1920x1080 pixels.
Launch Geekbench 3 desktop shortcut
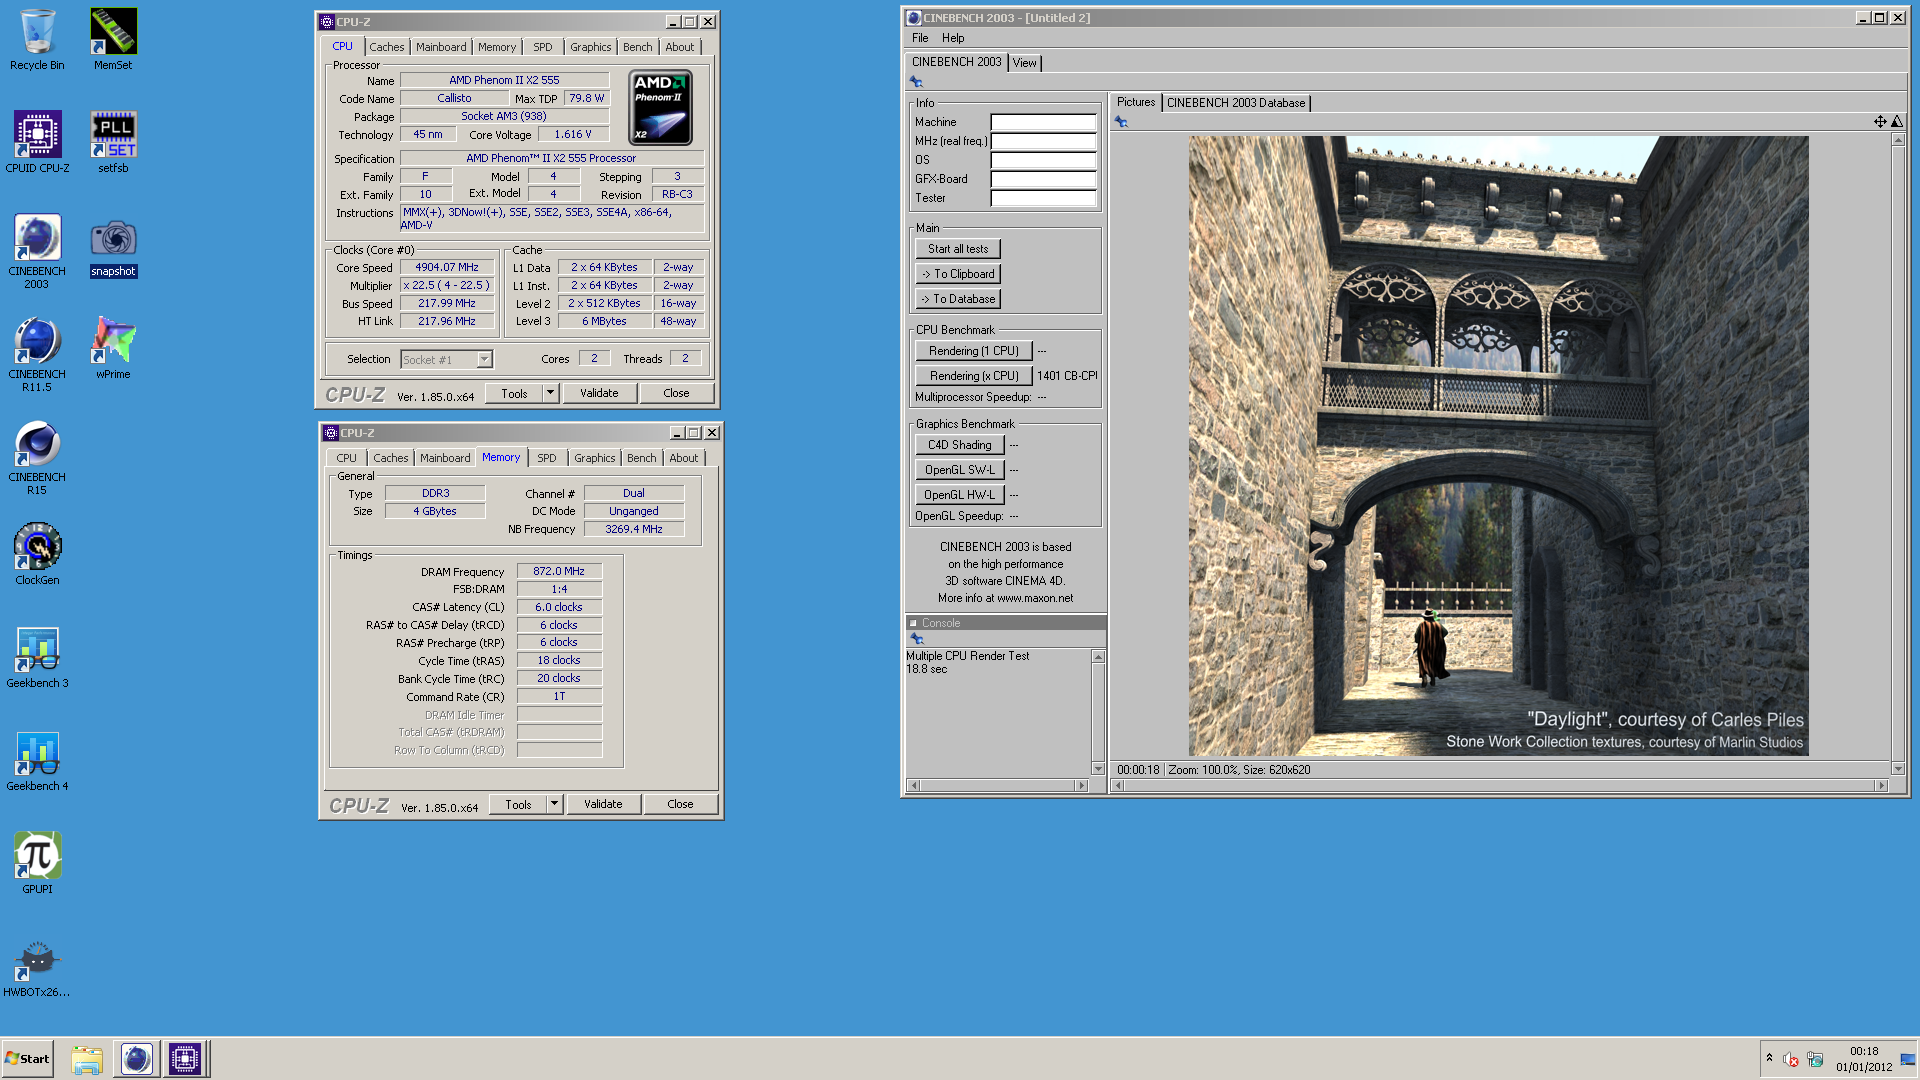coord(37,657)
